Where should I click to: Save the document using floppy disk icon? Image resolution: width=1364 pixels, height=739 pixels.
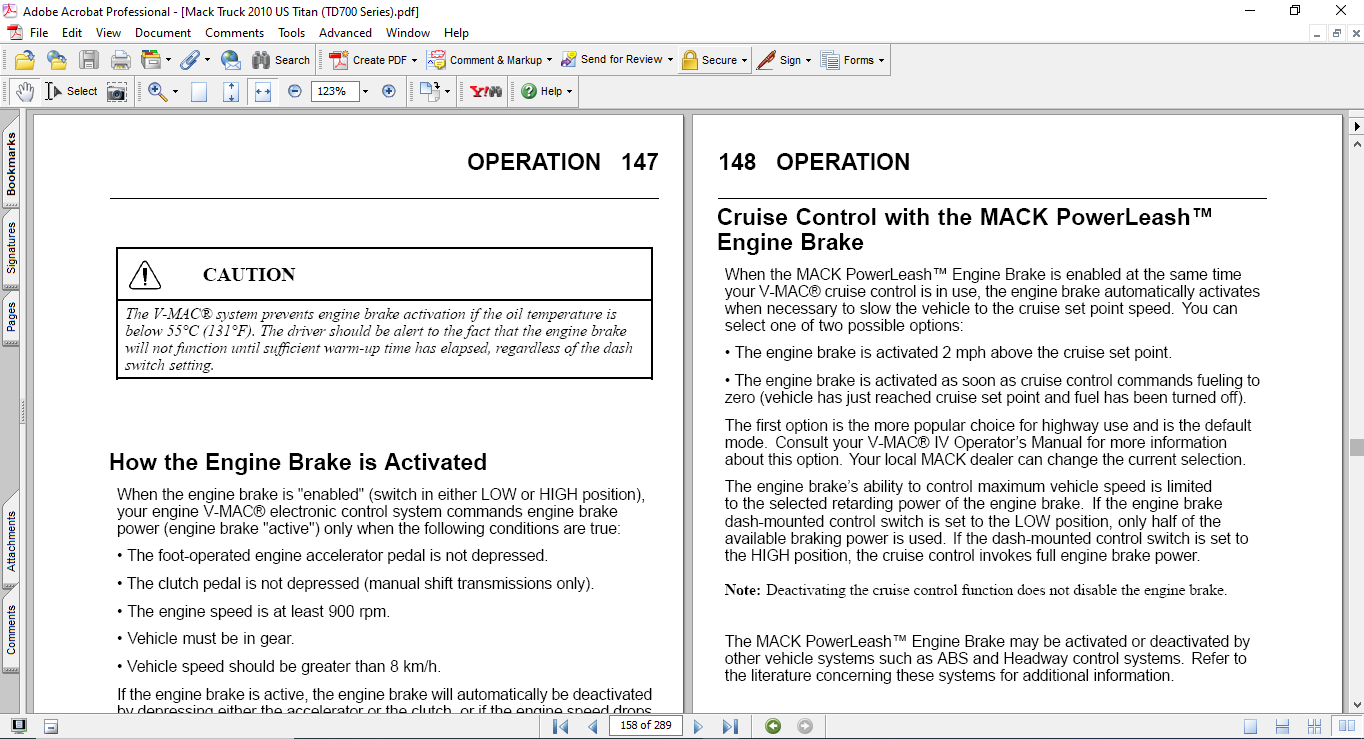(x=89, y=60)
